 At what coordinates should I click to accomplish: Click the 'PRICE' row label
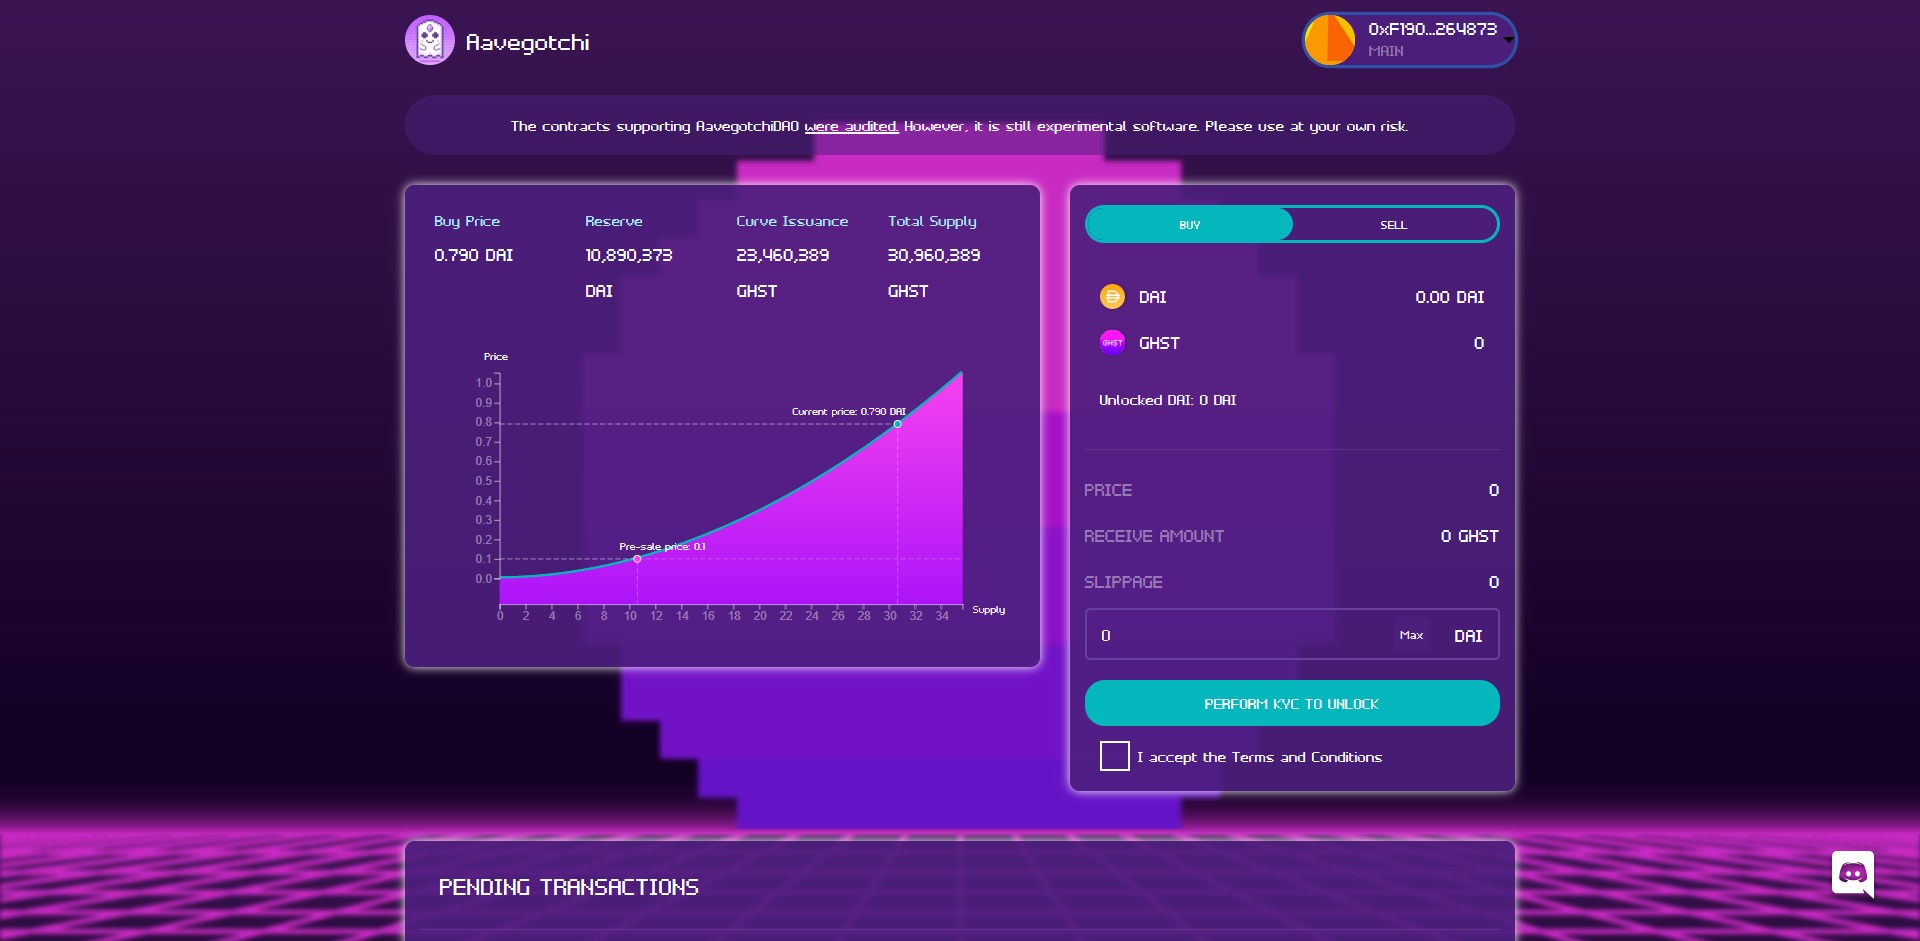[x=1108, y=490]
